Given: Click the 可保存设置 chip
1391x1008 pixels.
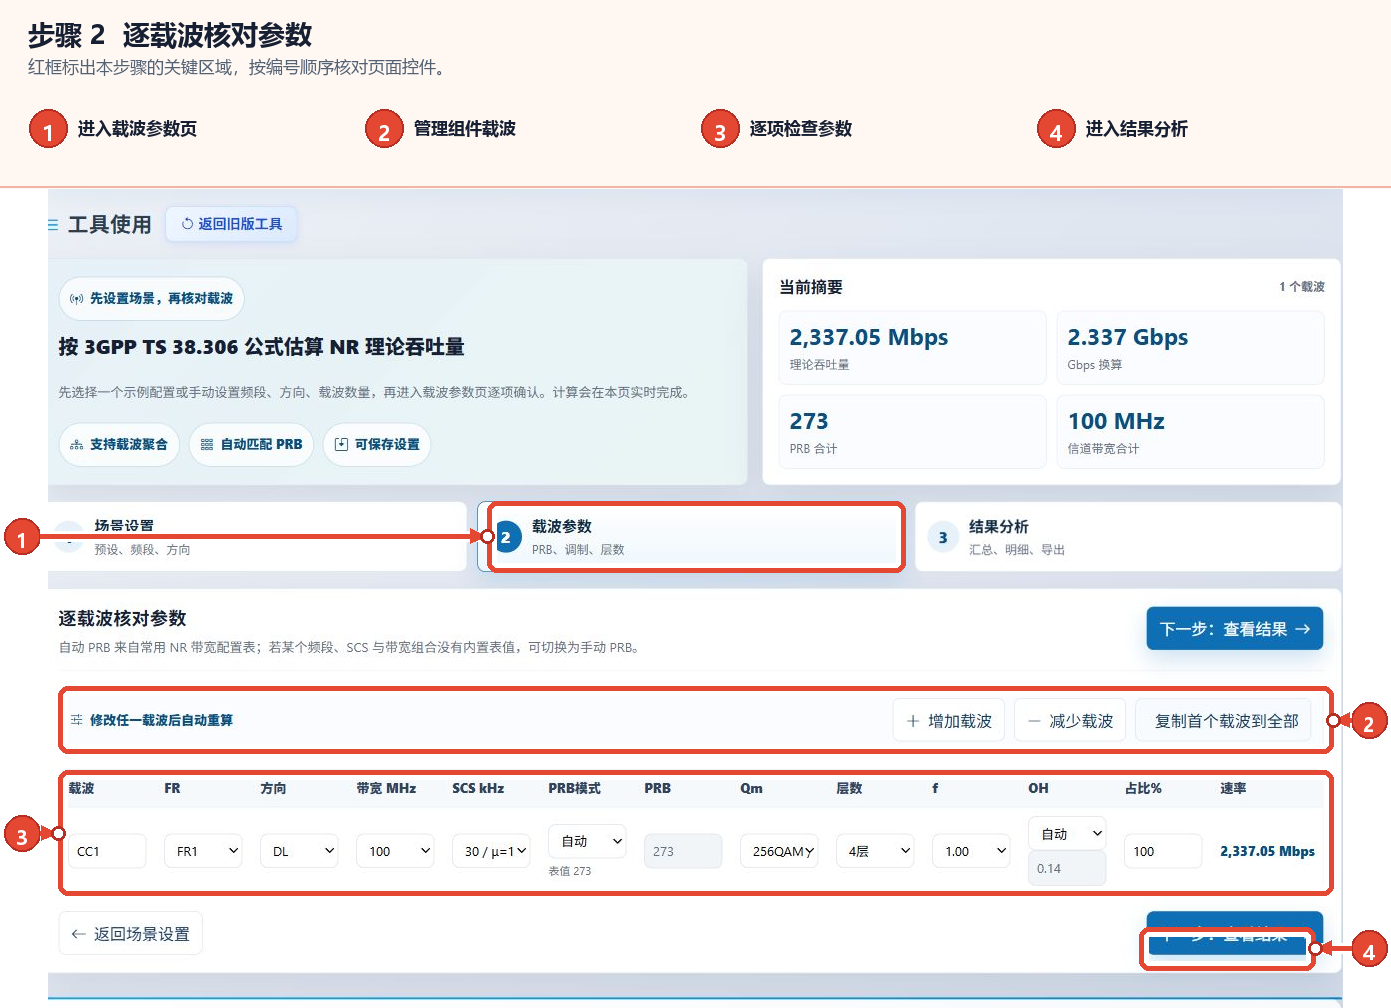Looking at the screenshot, I should (377, 444).
